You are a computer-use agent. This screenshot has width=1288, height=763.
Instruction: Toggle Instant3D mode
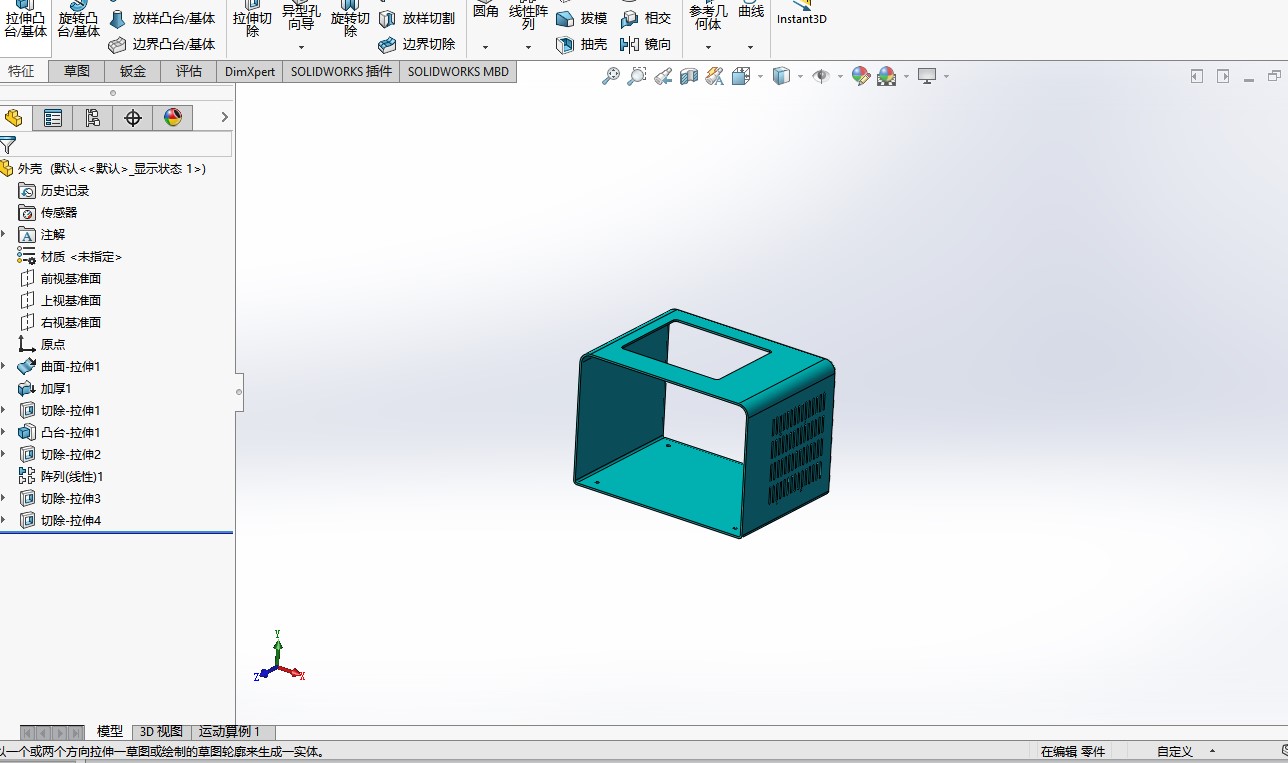(x=802, y=13)
